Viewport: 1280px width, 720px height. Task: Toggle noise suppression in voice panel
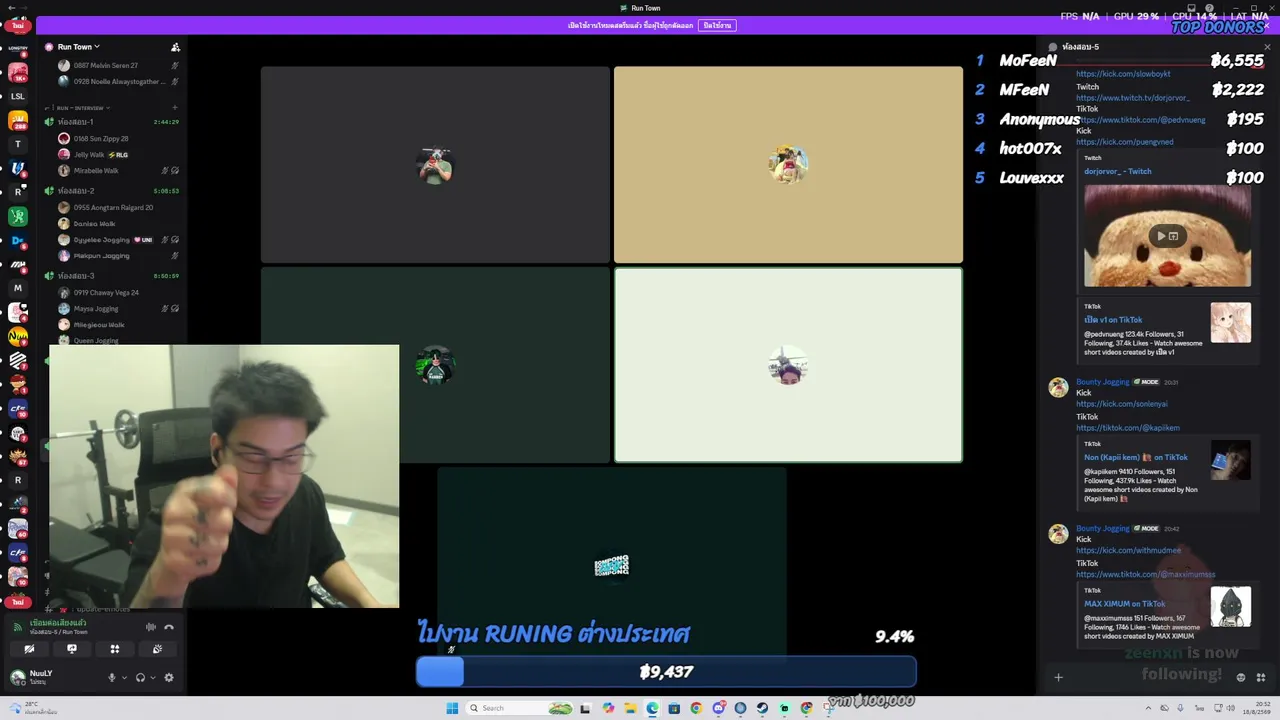click(151, 627)
